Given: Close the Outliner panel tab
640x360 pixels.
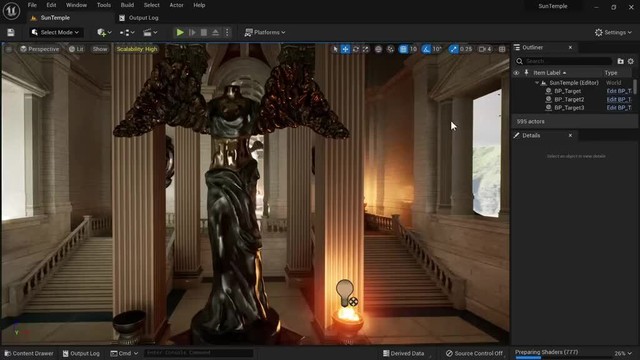Looking at the screenshot, I should (570, 48).
